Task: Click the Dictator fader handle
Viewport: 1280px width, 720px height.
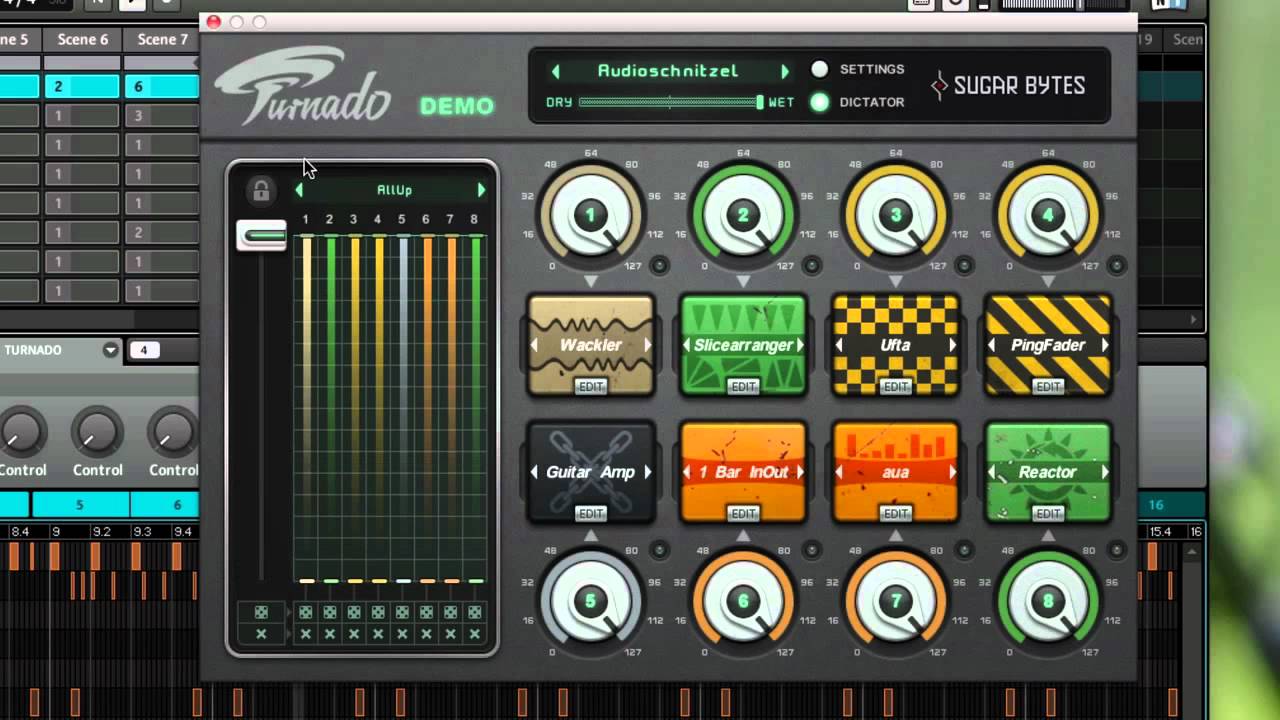Action: point(261,236)
